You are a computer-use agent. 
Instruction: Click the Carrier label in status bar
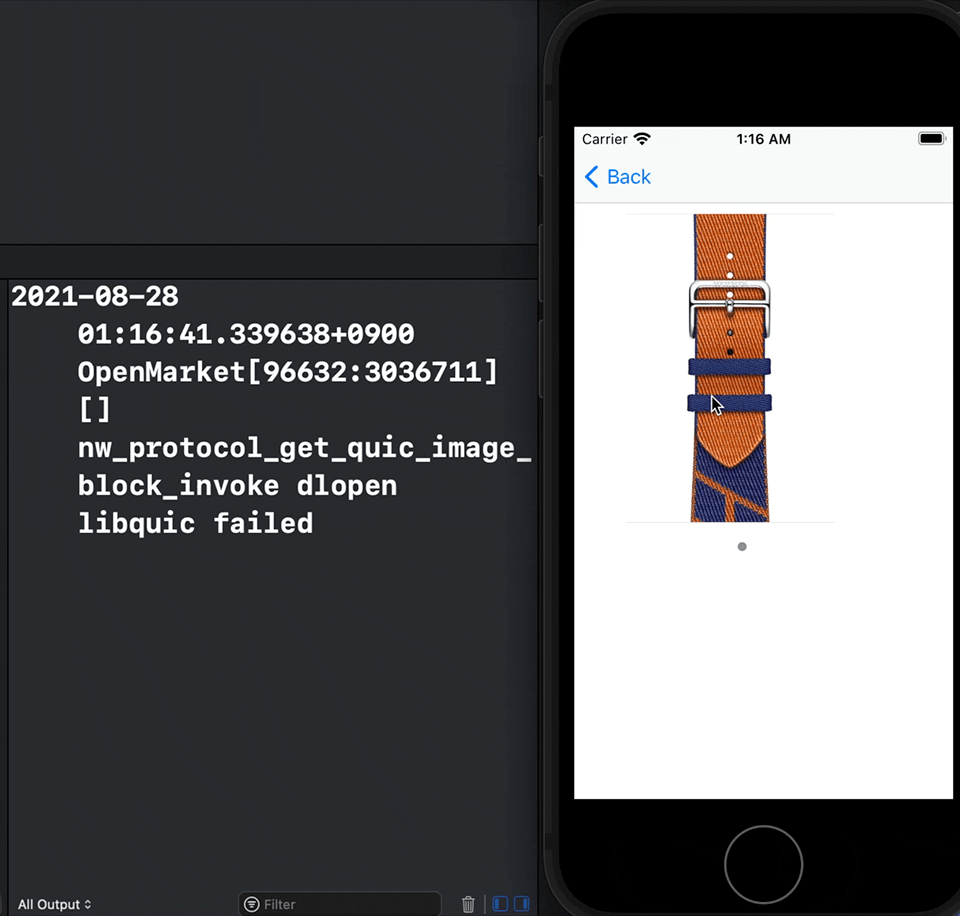tap(604, 139)
